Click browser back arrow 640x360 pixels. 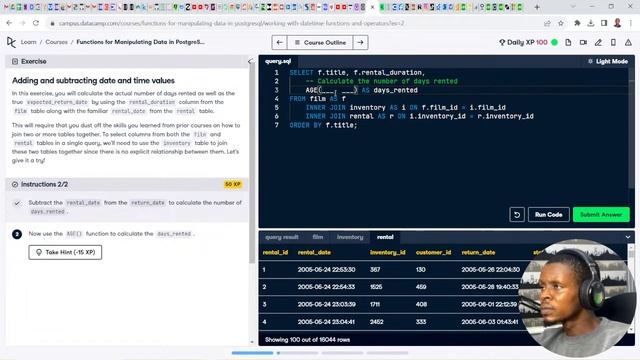pyautogui.click(x=9, y=23)
